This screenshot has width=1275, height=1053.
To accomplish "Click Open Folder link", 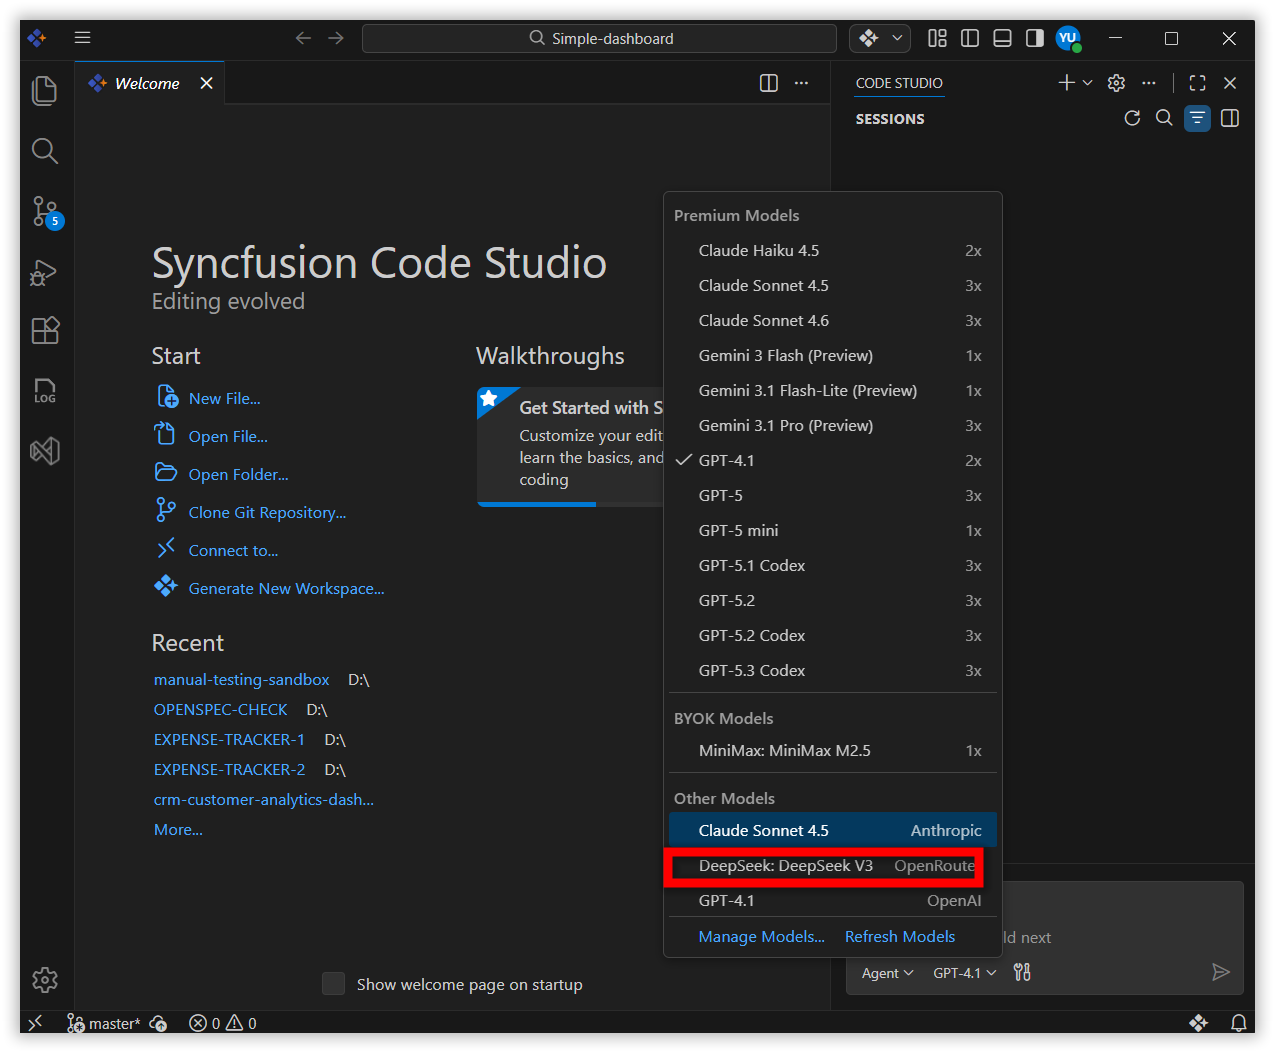I will tap(238, 475).
